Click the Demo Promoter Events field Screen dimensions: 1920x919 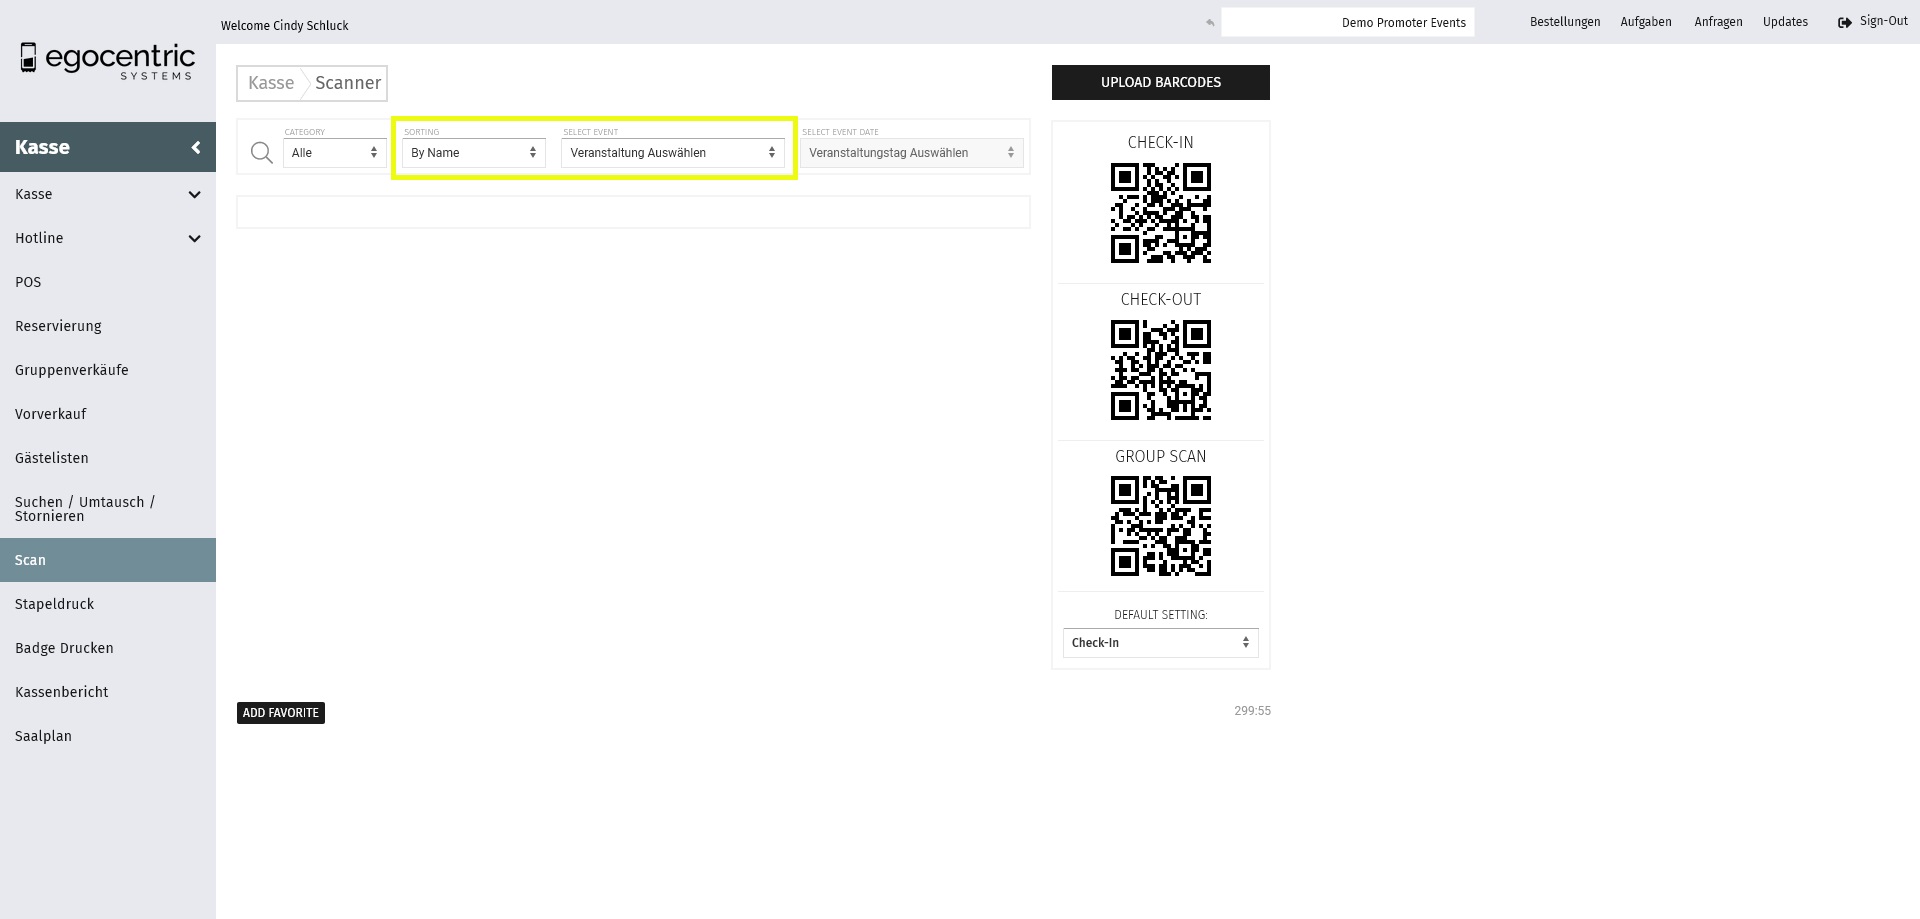[1347, 22]
